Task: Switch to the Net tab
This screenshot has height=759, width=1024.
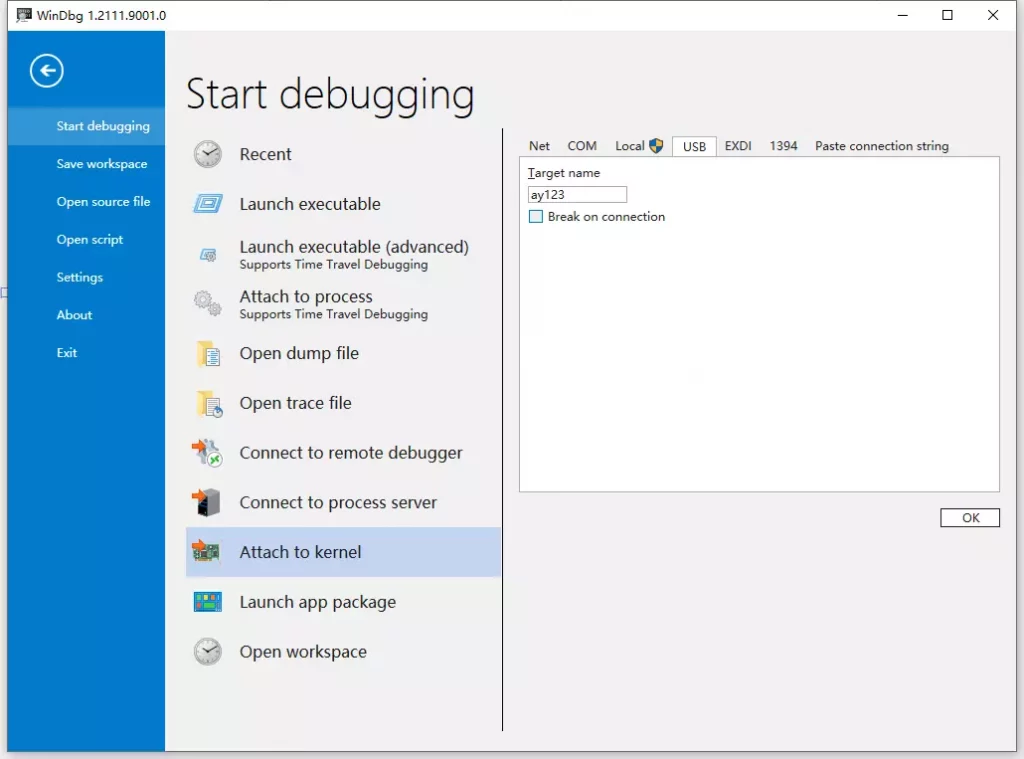Action: click(x=539, y=146)
